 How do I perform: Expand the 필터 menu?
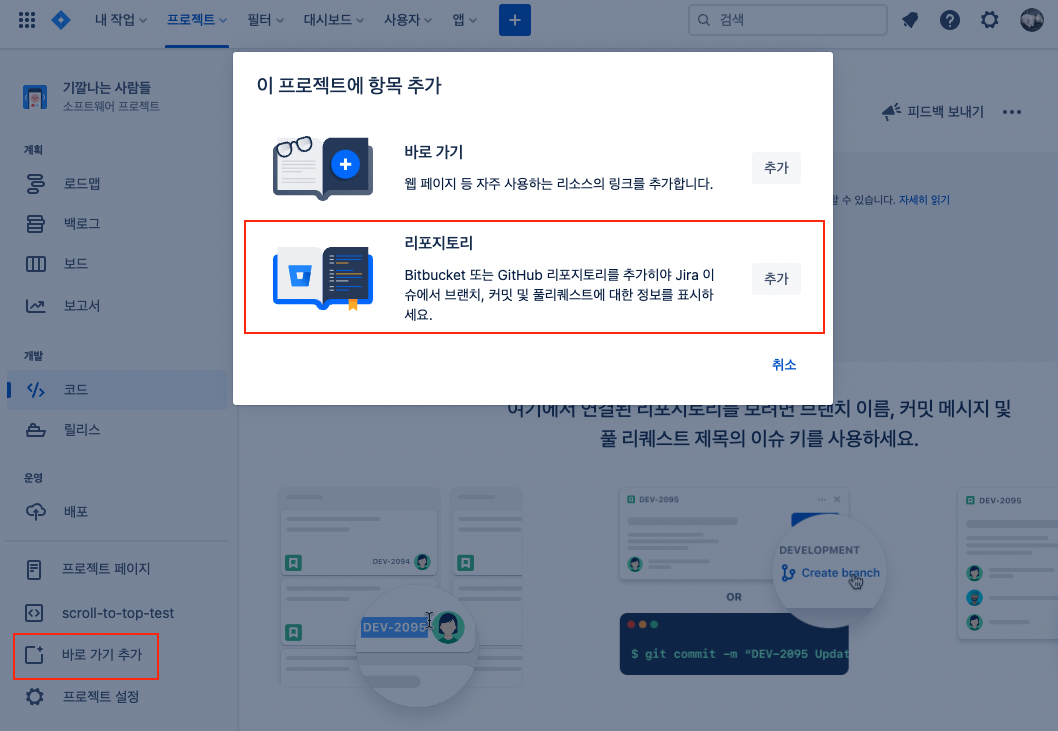(x=265, y=20)
